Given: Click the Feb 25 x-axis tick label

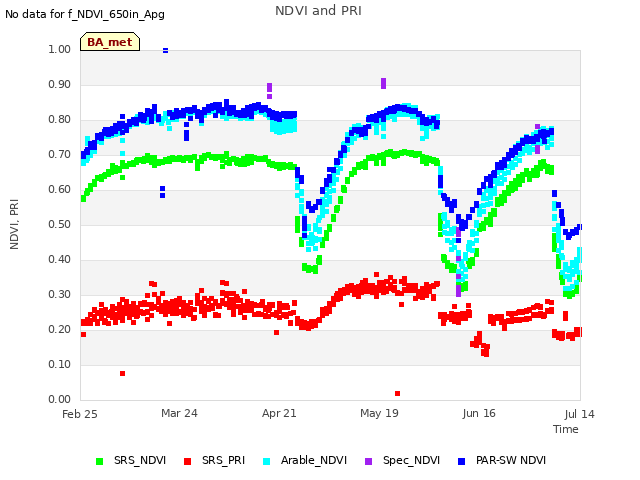Looking at the screenshot, I should [x=80, y=414].
